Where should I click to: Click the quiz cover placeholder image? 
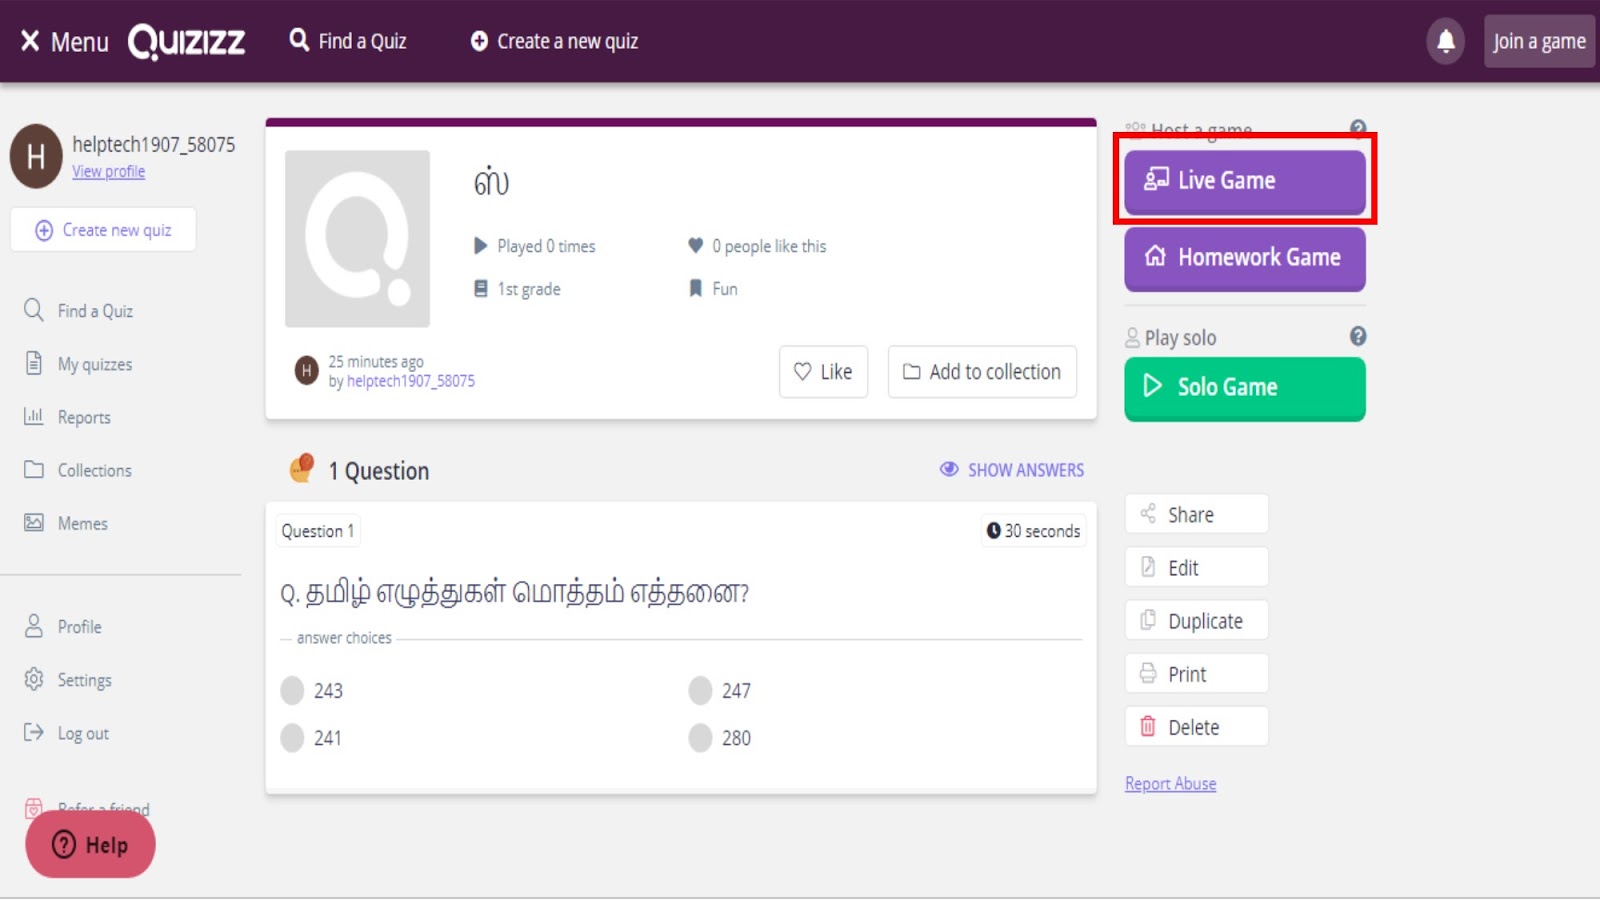click(357, 239)
